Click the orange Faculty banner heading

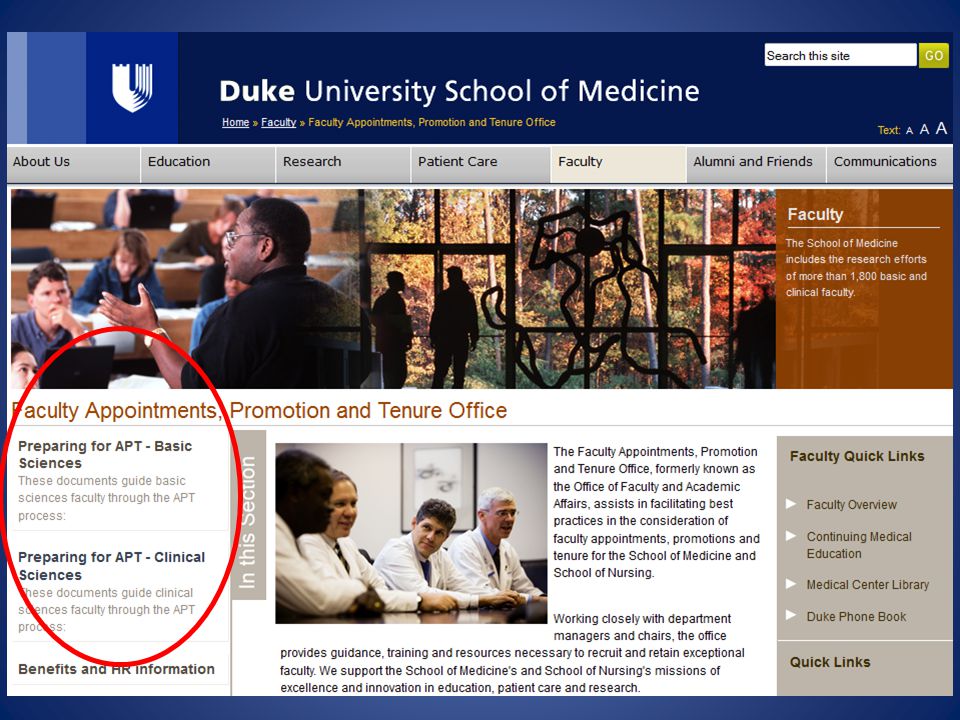815,214
